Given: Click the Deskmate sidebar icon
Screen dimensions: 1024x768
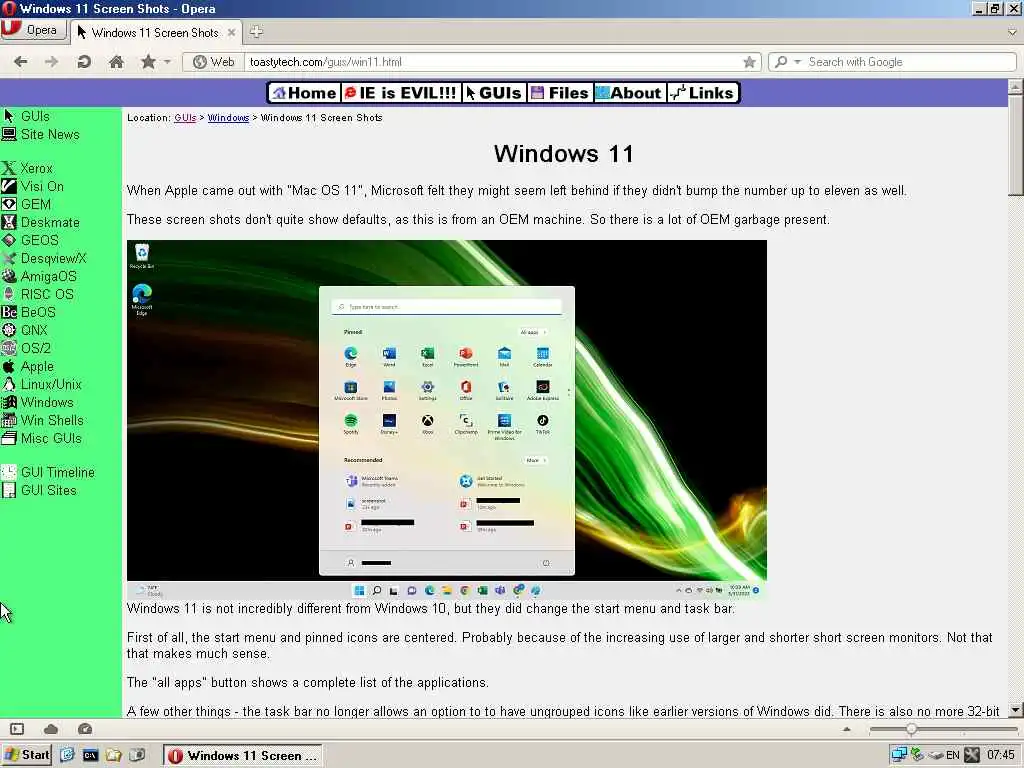Looking at the screenshot, I should 8,222.
